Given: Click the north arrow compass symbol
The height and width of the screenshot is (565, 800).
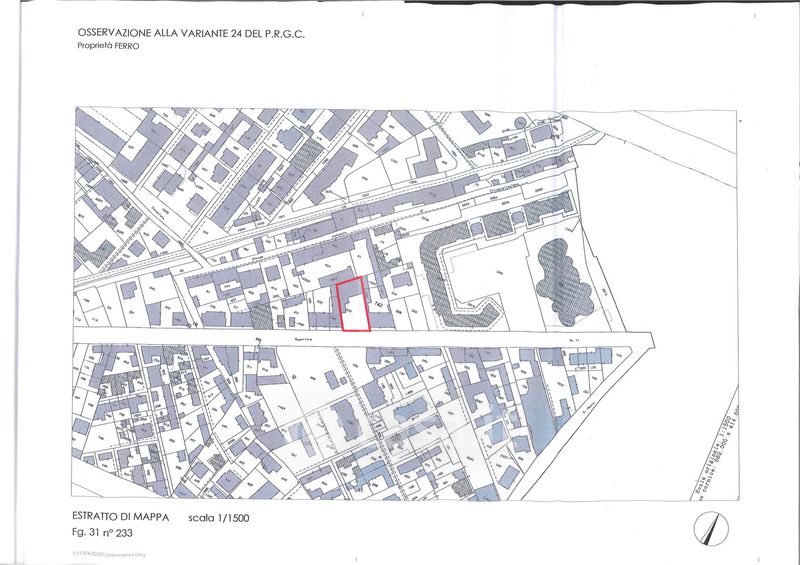Looking at the screenshot, I should point(708,528).
